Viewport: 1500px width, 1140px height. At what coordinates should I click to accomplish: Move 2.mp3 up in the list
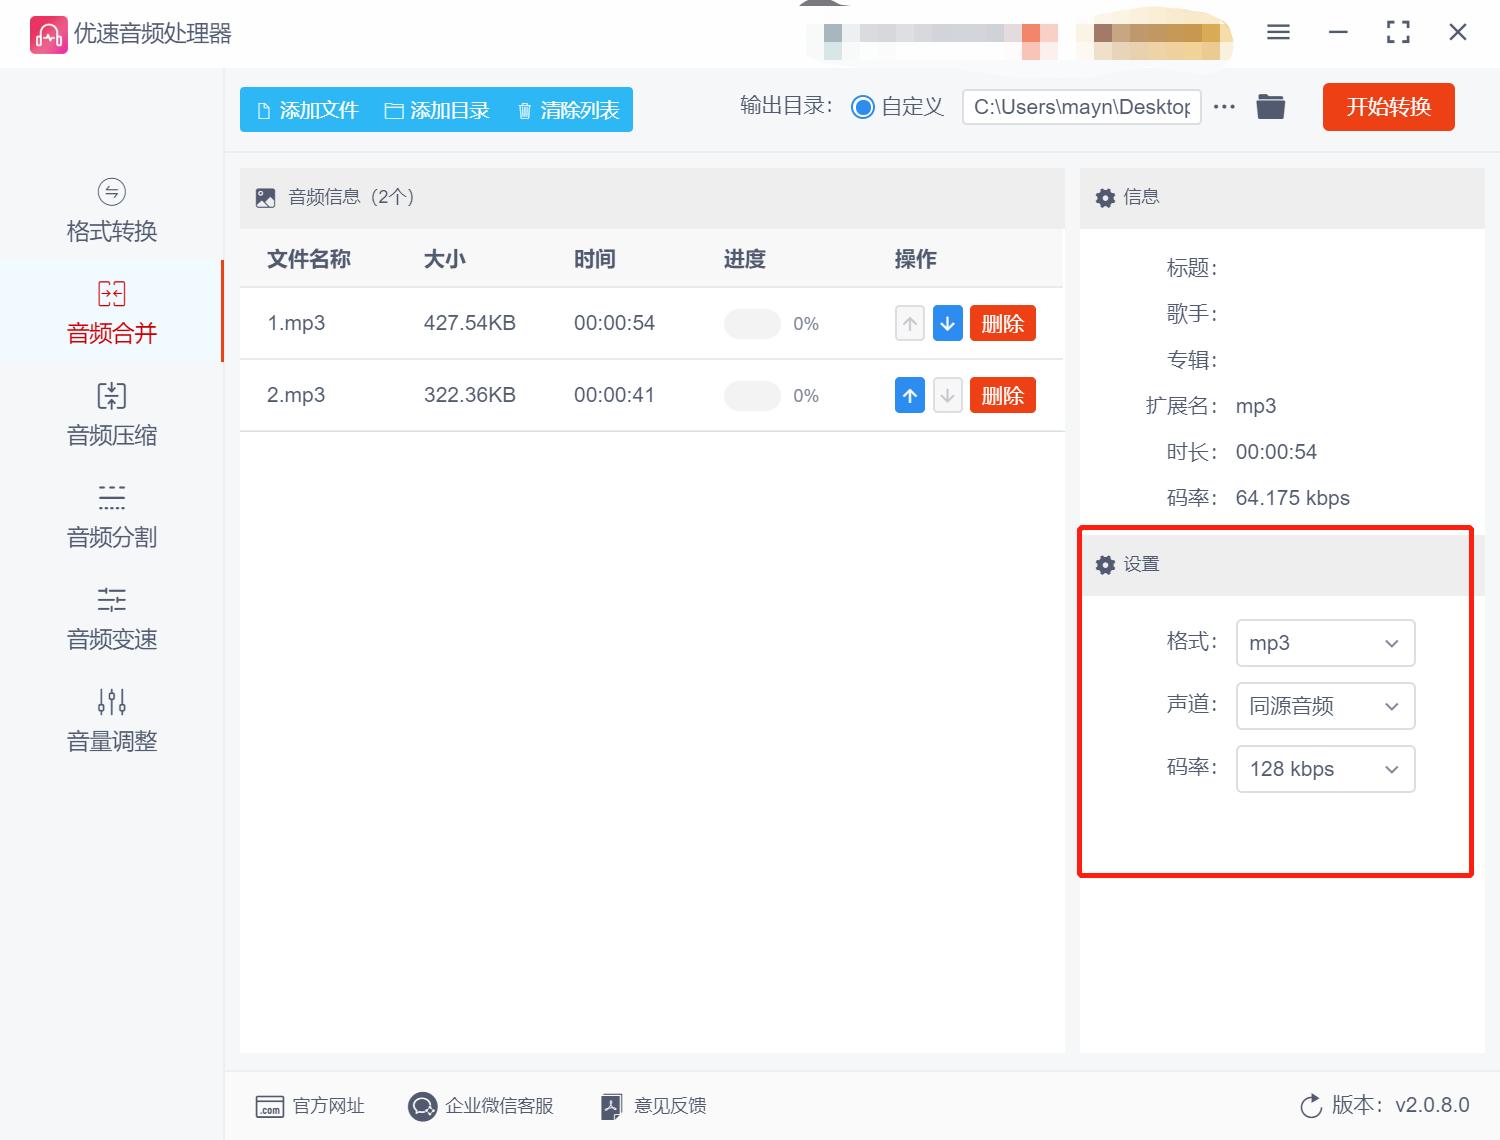[908, 395]
